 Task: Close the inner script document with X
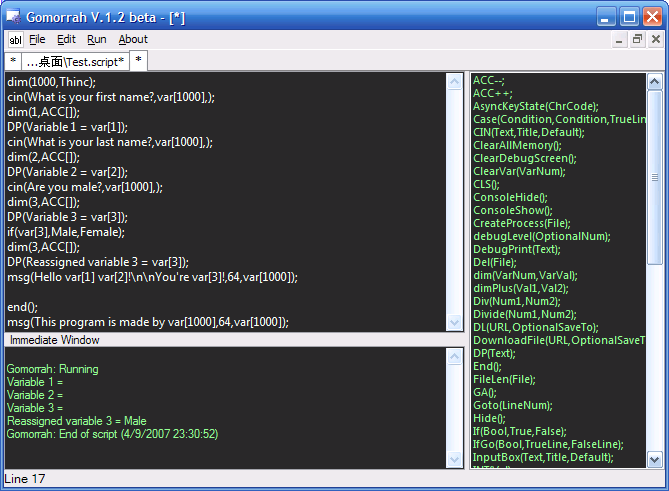pos(654,40)
